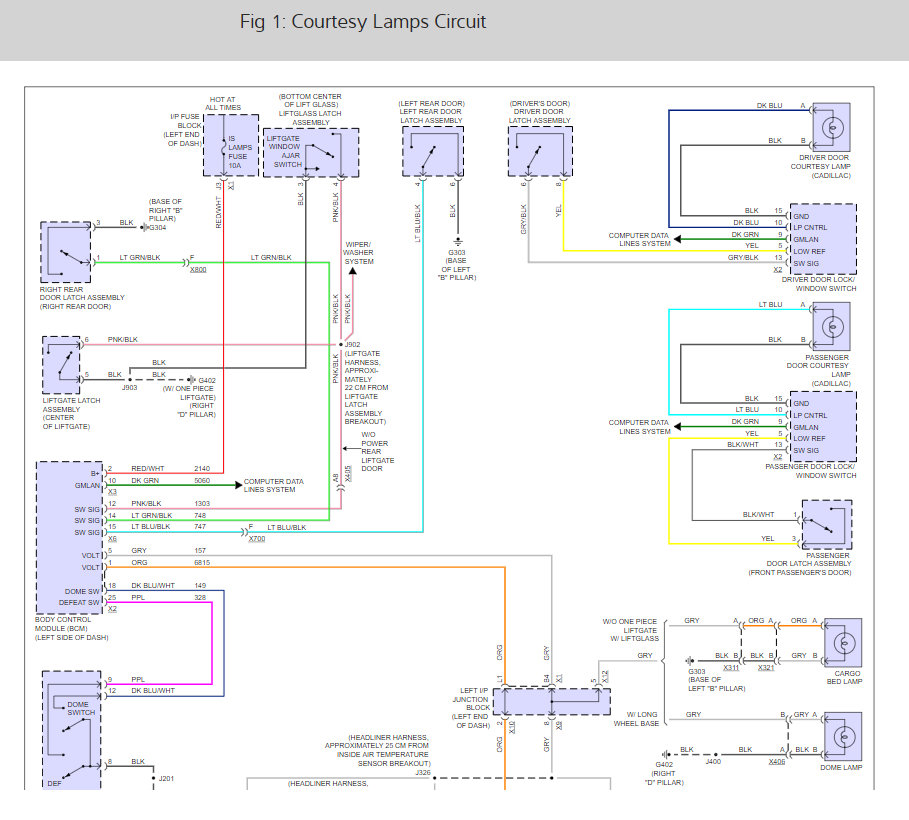Screen dimensions: 909x820
Task: Click the X700 connector label
Action: pos(257,539)
